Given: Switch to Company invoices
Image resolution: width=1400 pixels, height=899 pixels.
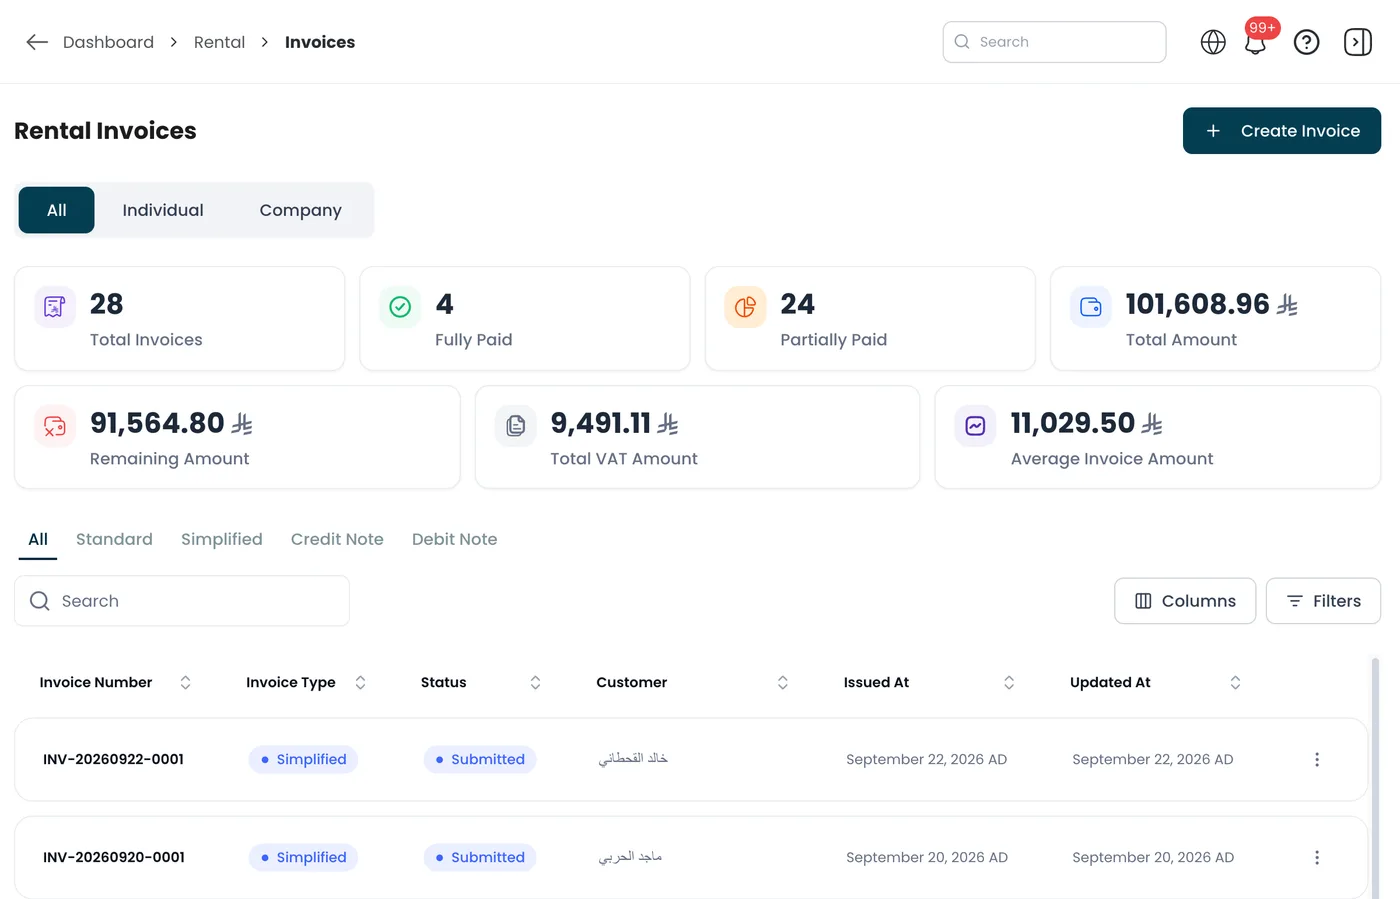Looking at the screenshot, I should 300,210.
